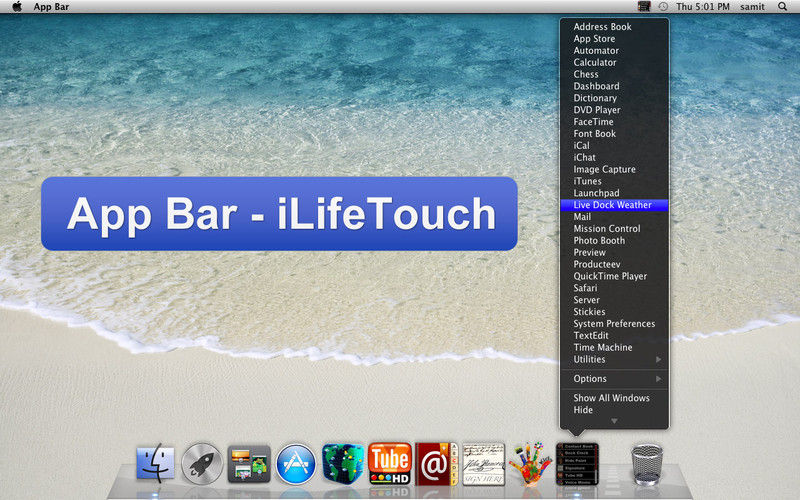Open Stickies from the menu
The width and height of the screenshot is (800, 500).
pyautogui.click(x=614, y=311)
